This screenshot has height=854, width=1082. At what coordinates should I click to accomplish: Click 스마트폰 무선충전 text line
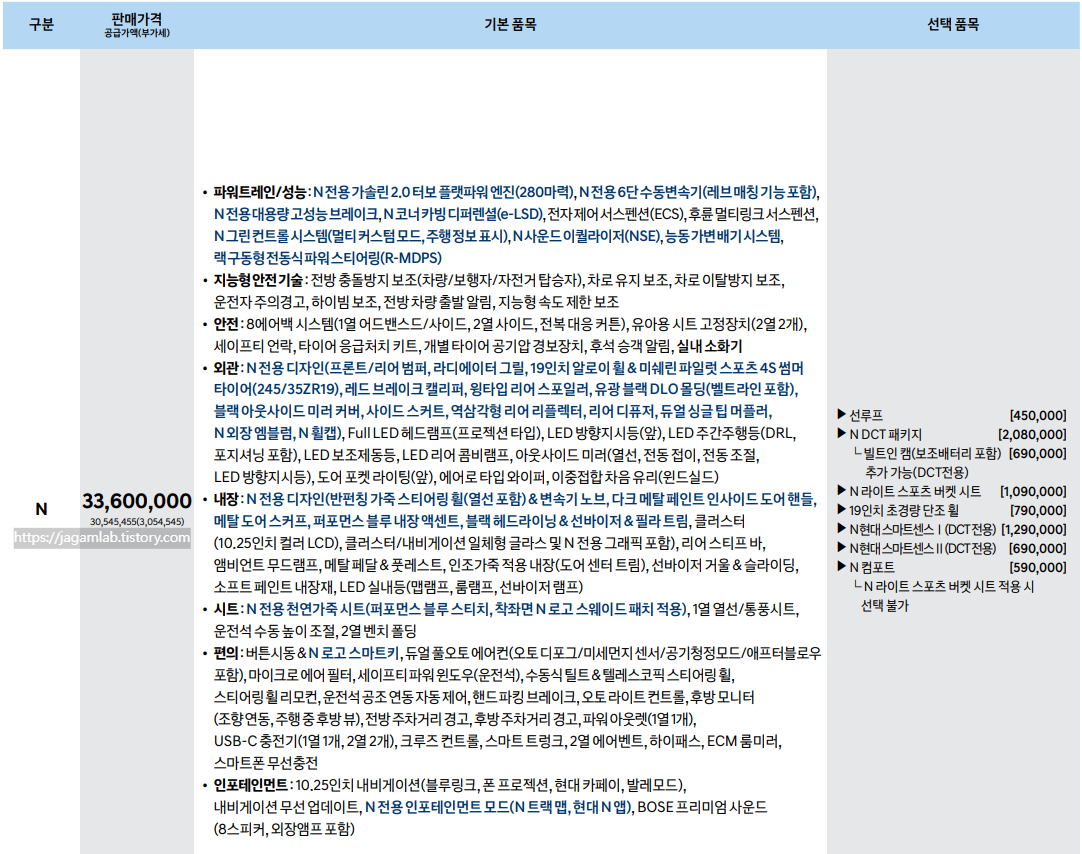(x=266, y=763)
